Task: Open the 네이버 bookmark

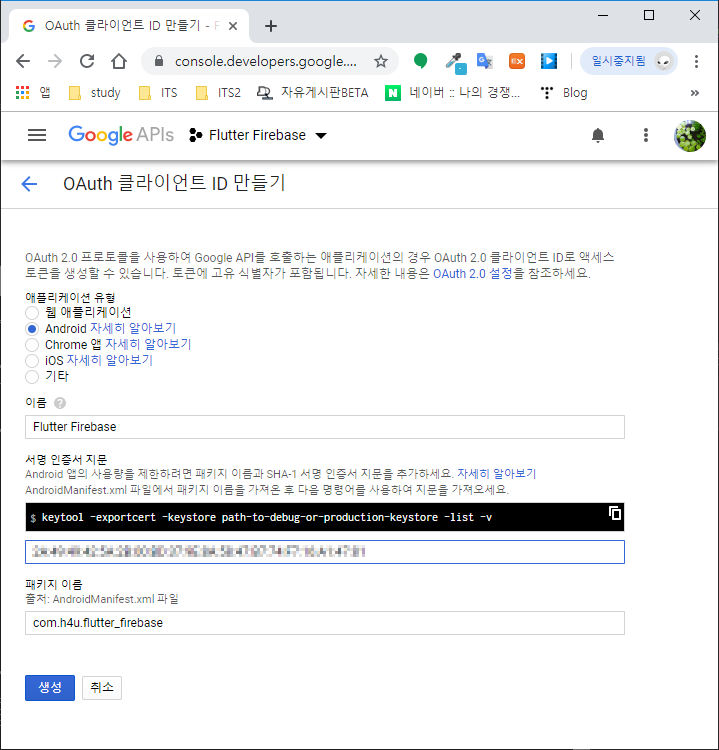Action: pyautogui.click(x=453, y=93)
